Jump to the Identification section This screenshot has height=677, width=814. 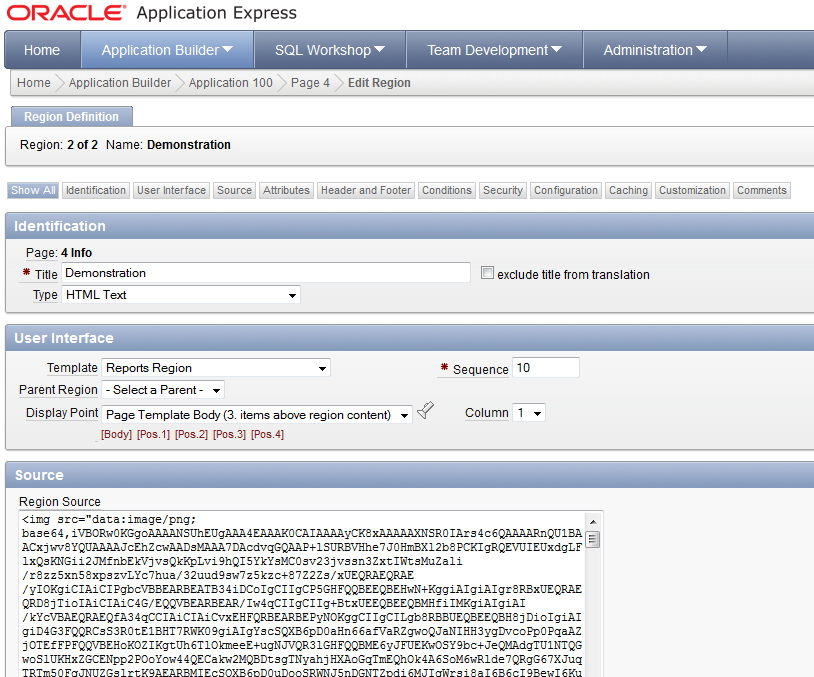point(96,191)
